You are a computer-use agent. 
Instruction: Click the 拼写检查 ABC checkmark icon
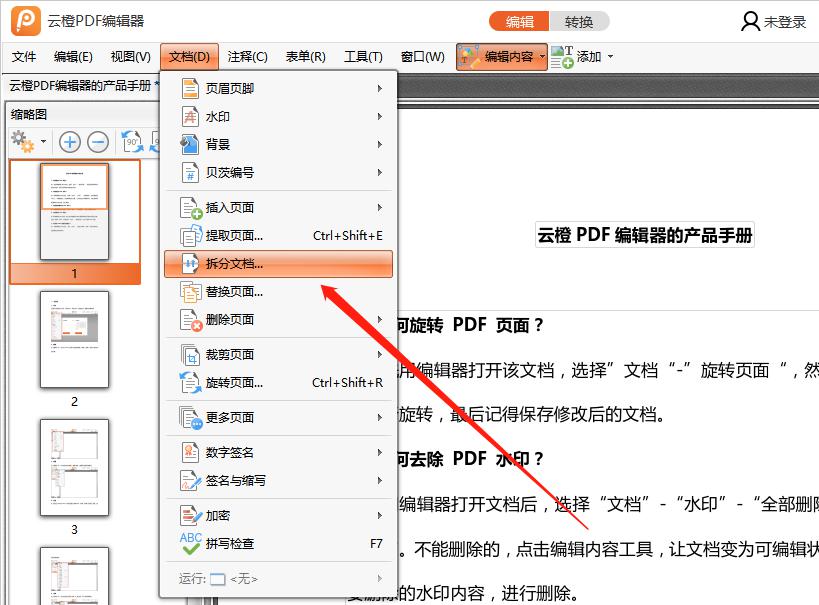tap(191, 543)
